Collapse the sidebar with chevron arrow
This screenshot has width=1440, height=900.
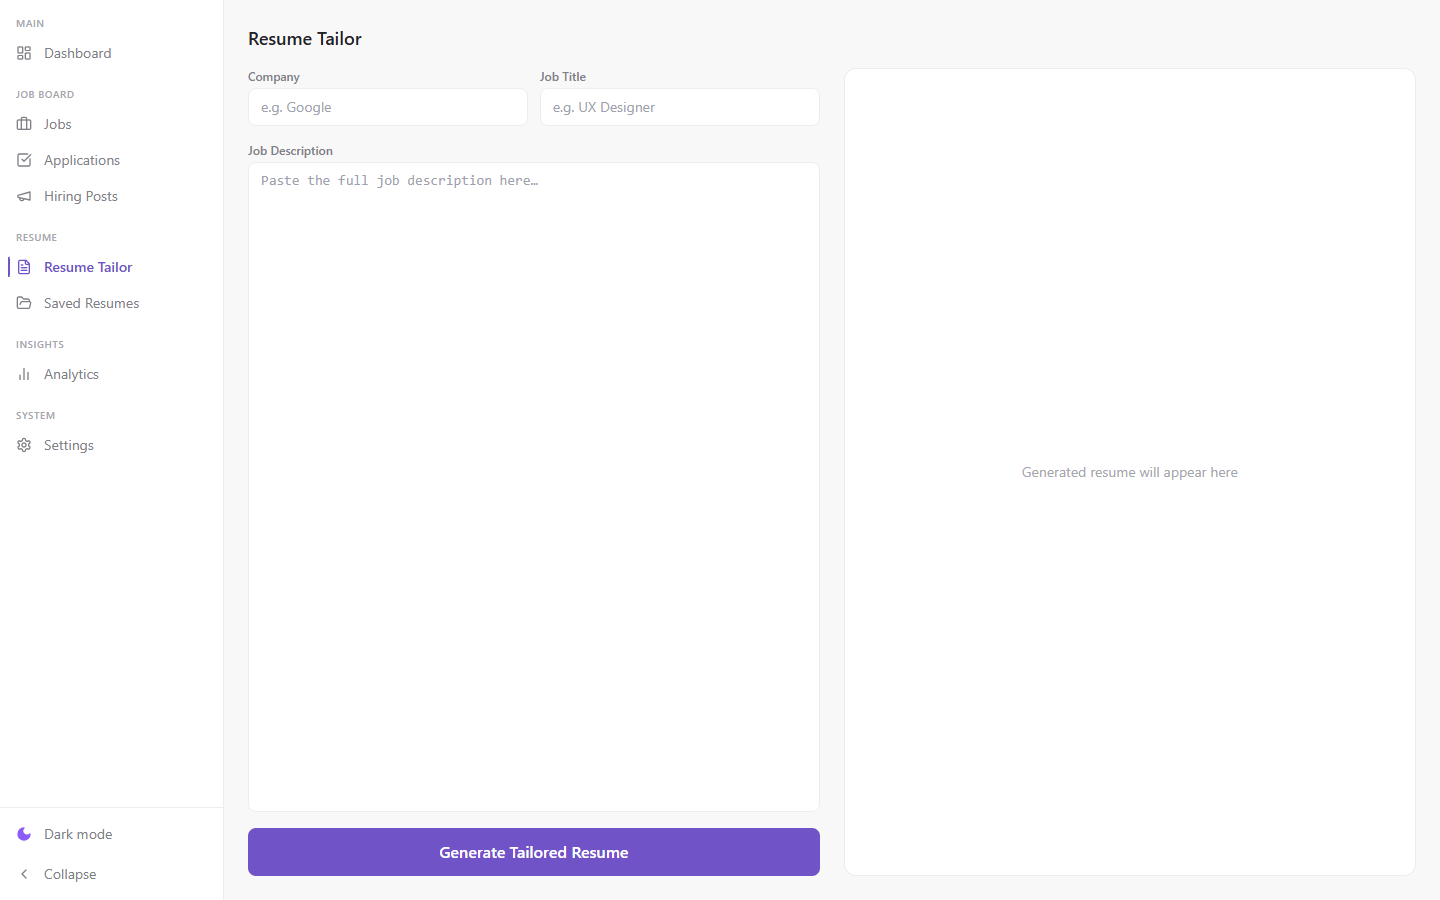(x=24, y=874)
